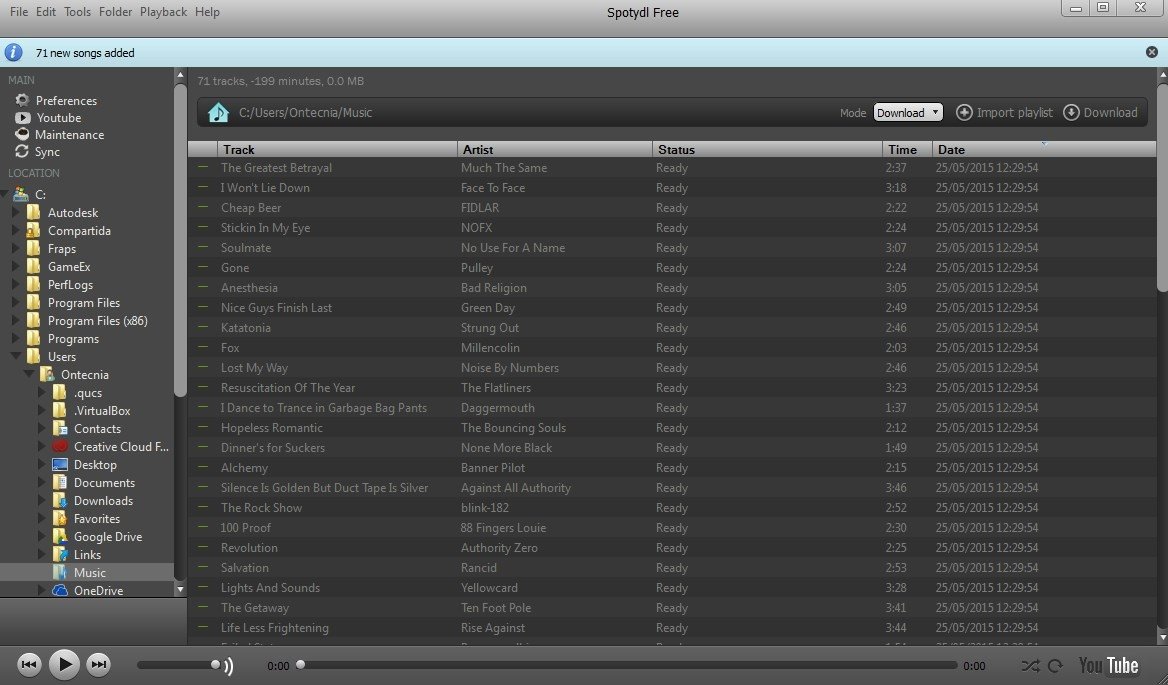Open the Edit menu

click(x=45, y=12)
